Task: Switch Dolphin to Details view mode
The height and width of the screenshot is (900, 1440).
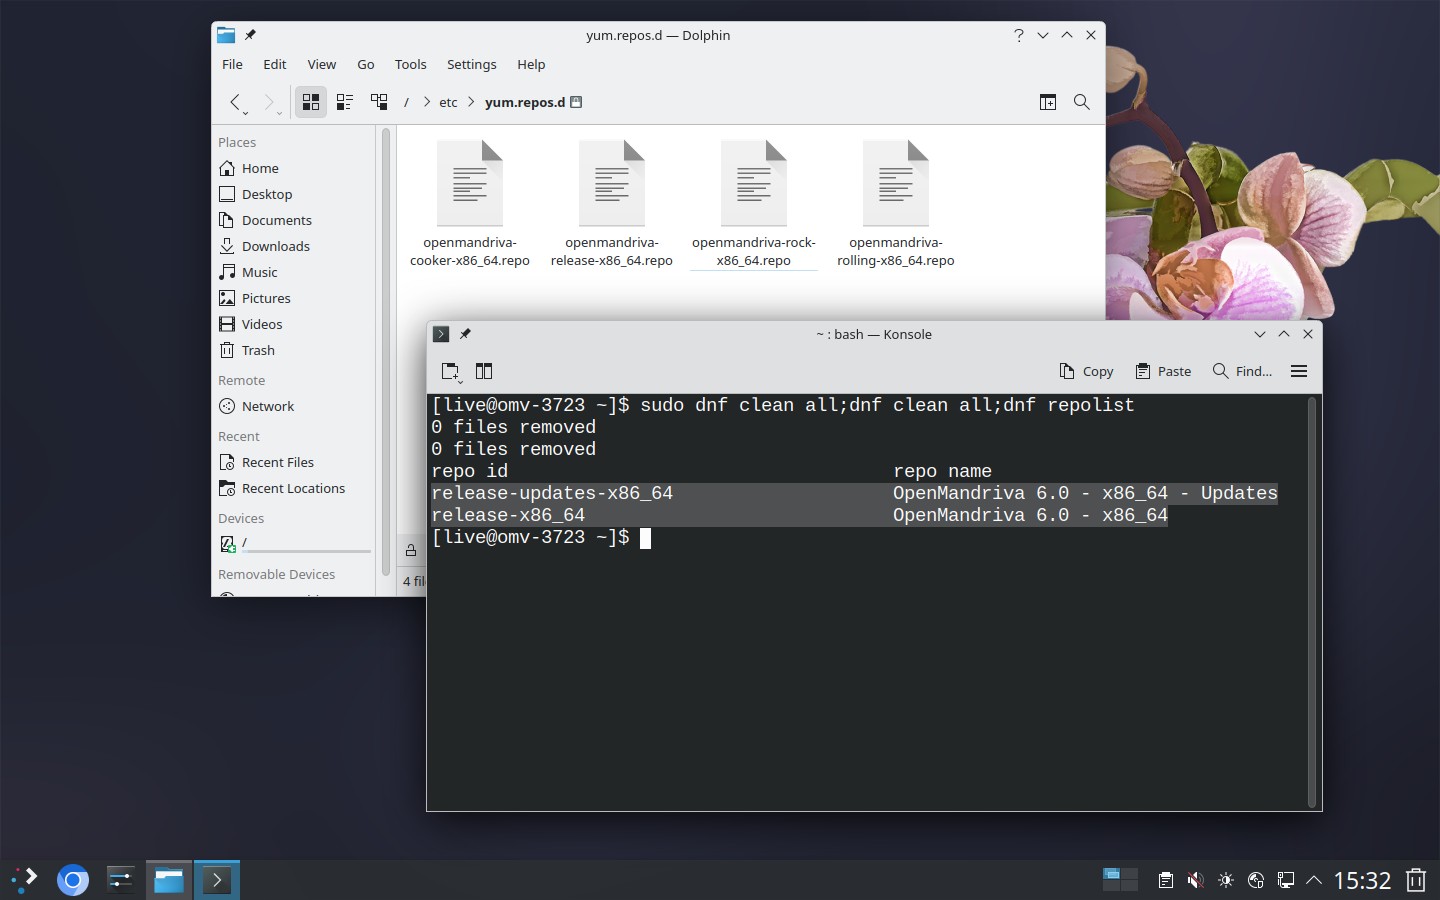Action: coord(379,102)
